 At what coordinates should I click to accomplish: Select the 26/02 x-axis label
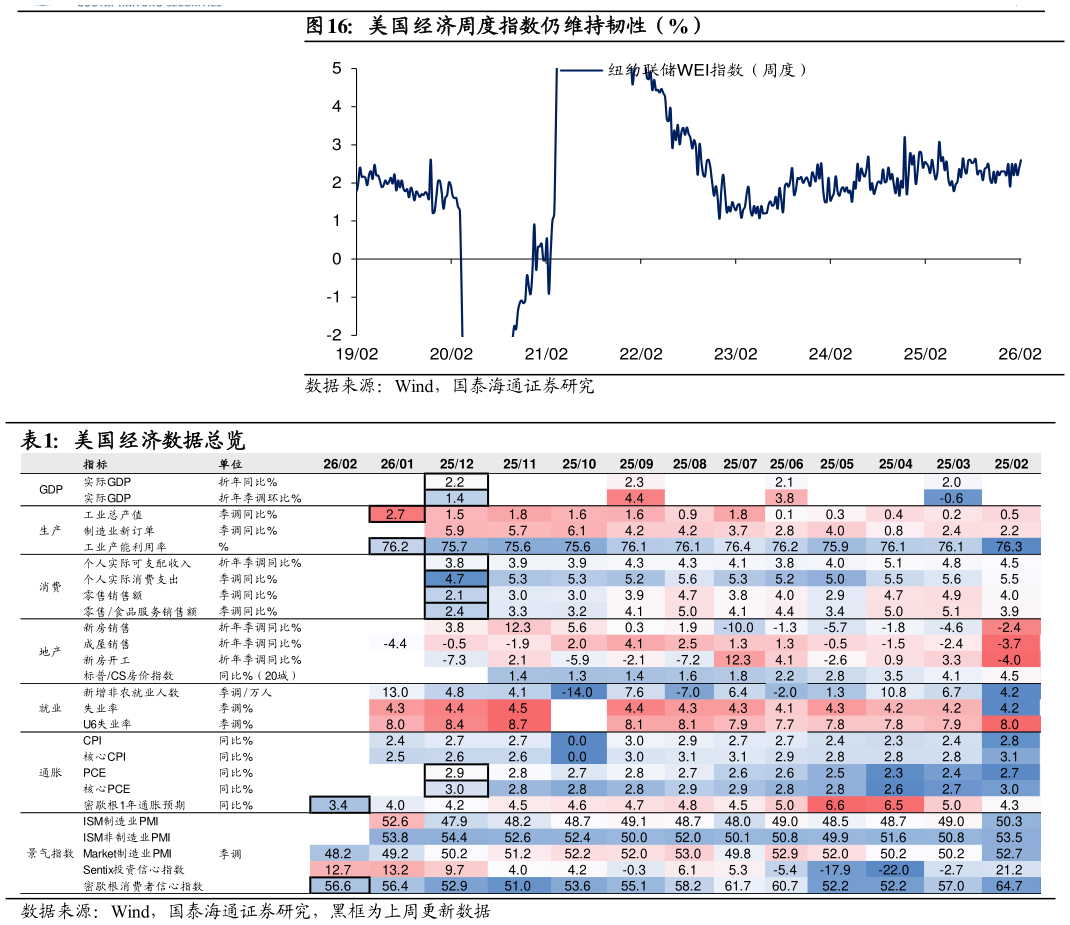pos(1020,353)
